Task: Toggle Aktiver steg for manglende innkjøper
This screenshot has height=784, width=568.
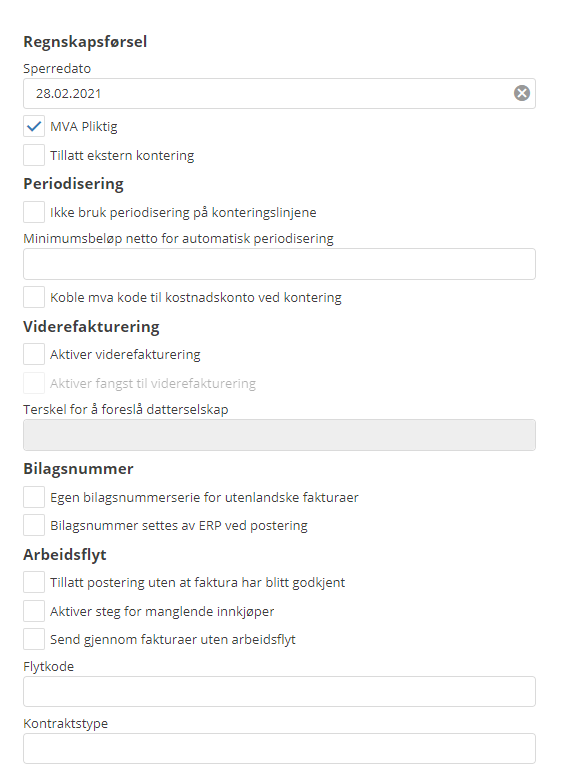Action: coord(34,611)
